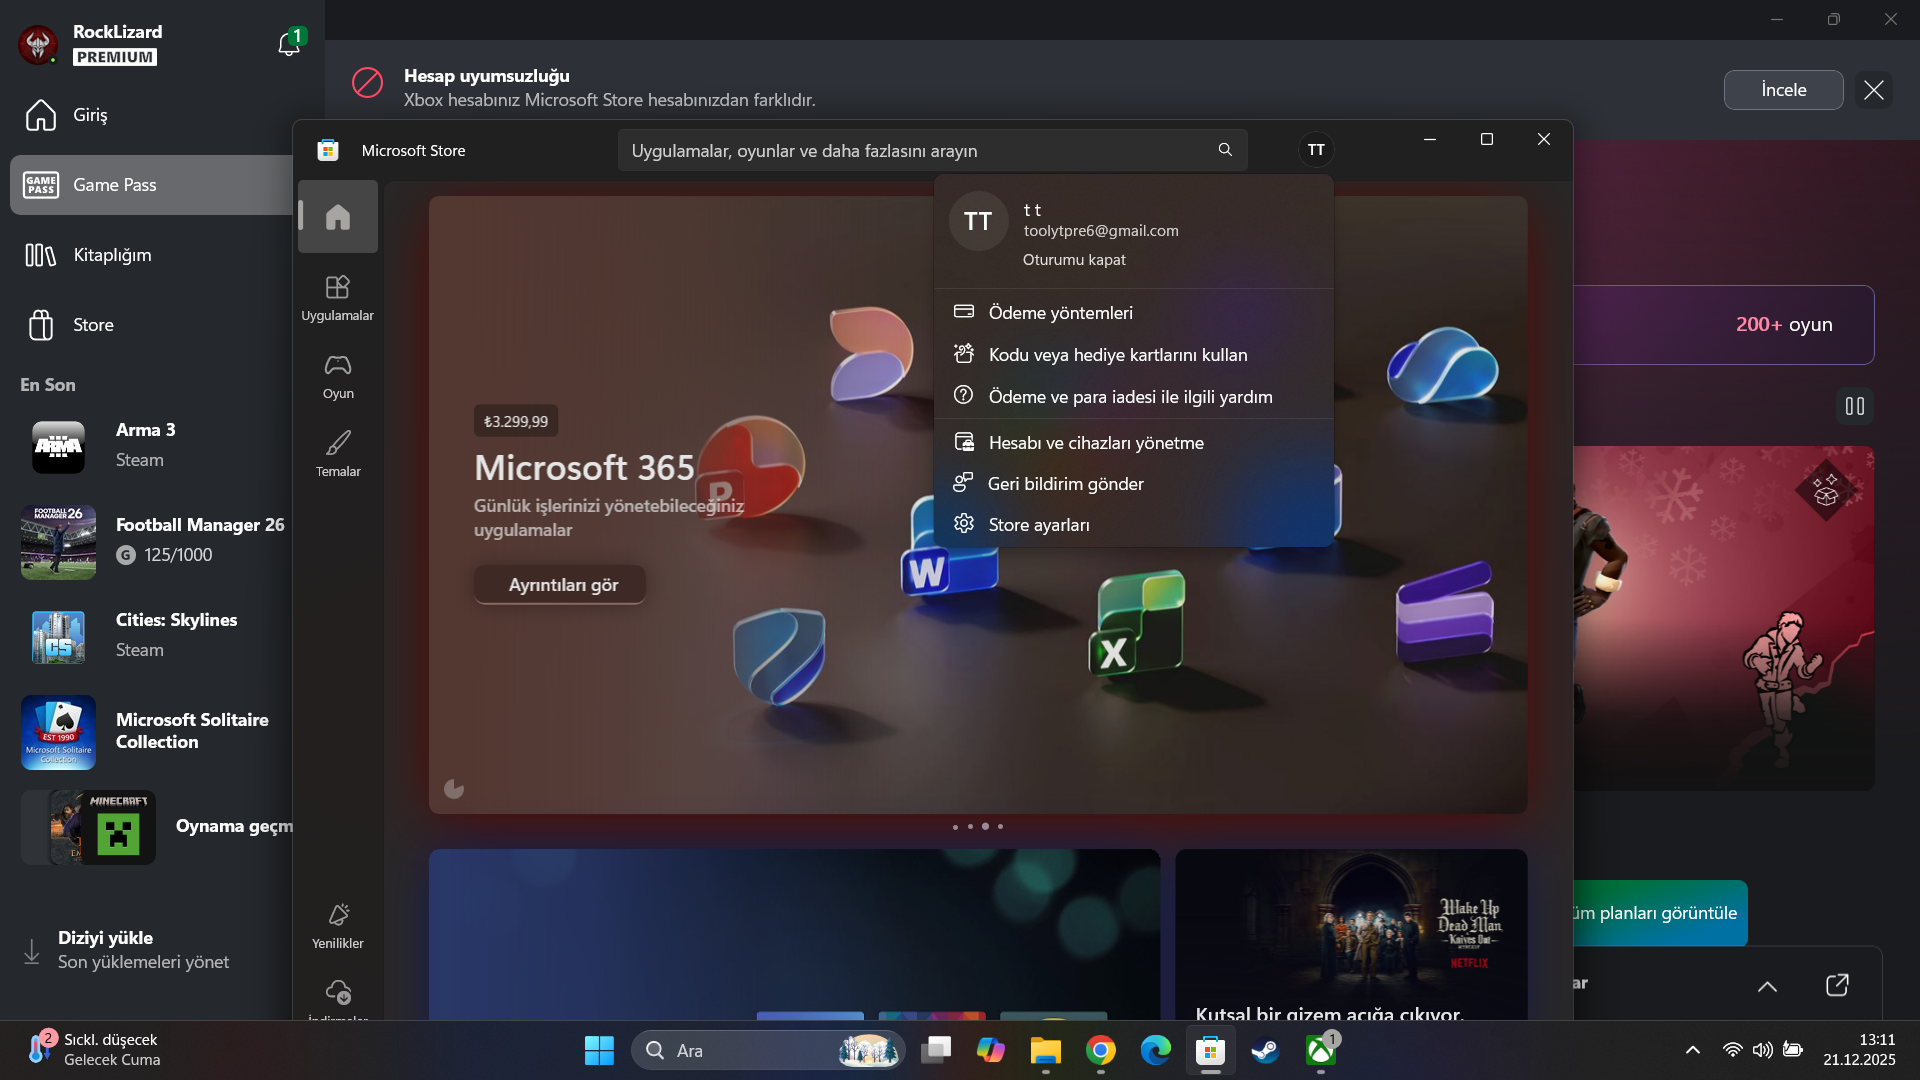Open Arma 3 recent game thumbnail

click(x=58, y=446)
